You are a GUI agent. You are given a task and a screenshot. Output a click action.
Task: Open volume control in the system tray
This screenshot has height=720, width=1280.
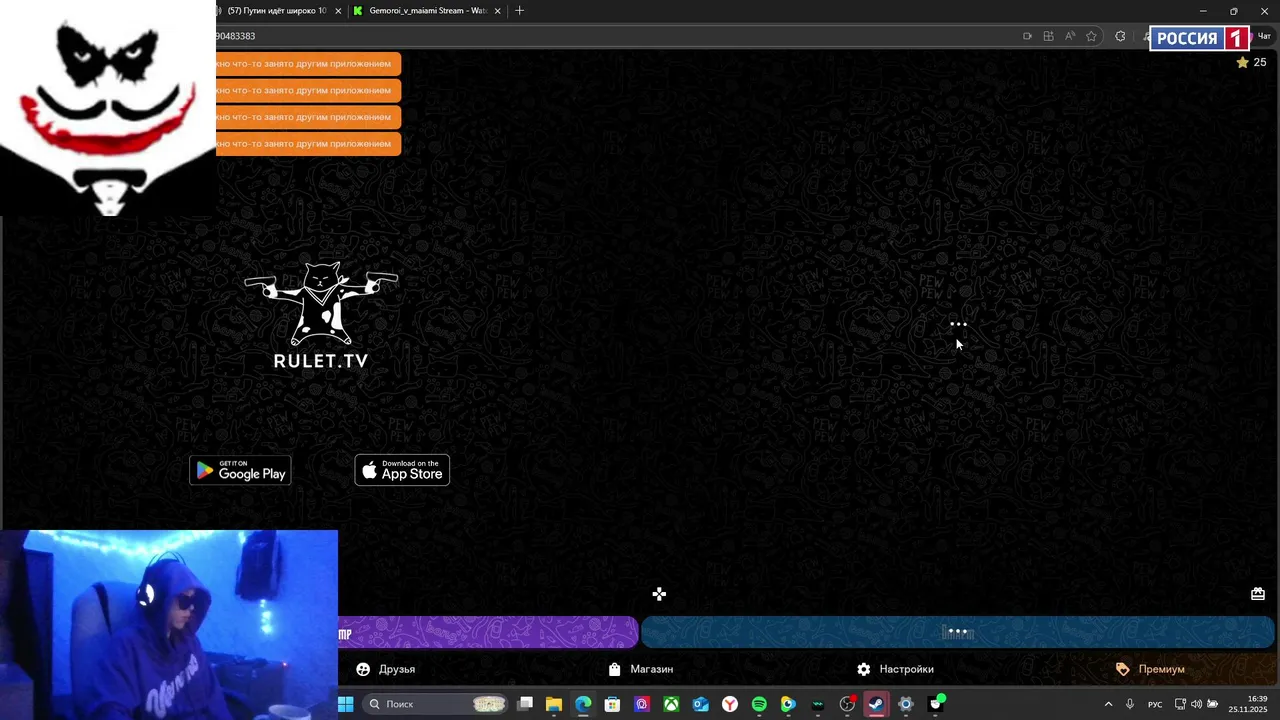point(1196,704)
